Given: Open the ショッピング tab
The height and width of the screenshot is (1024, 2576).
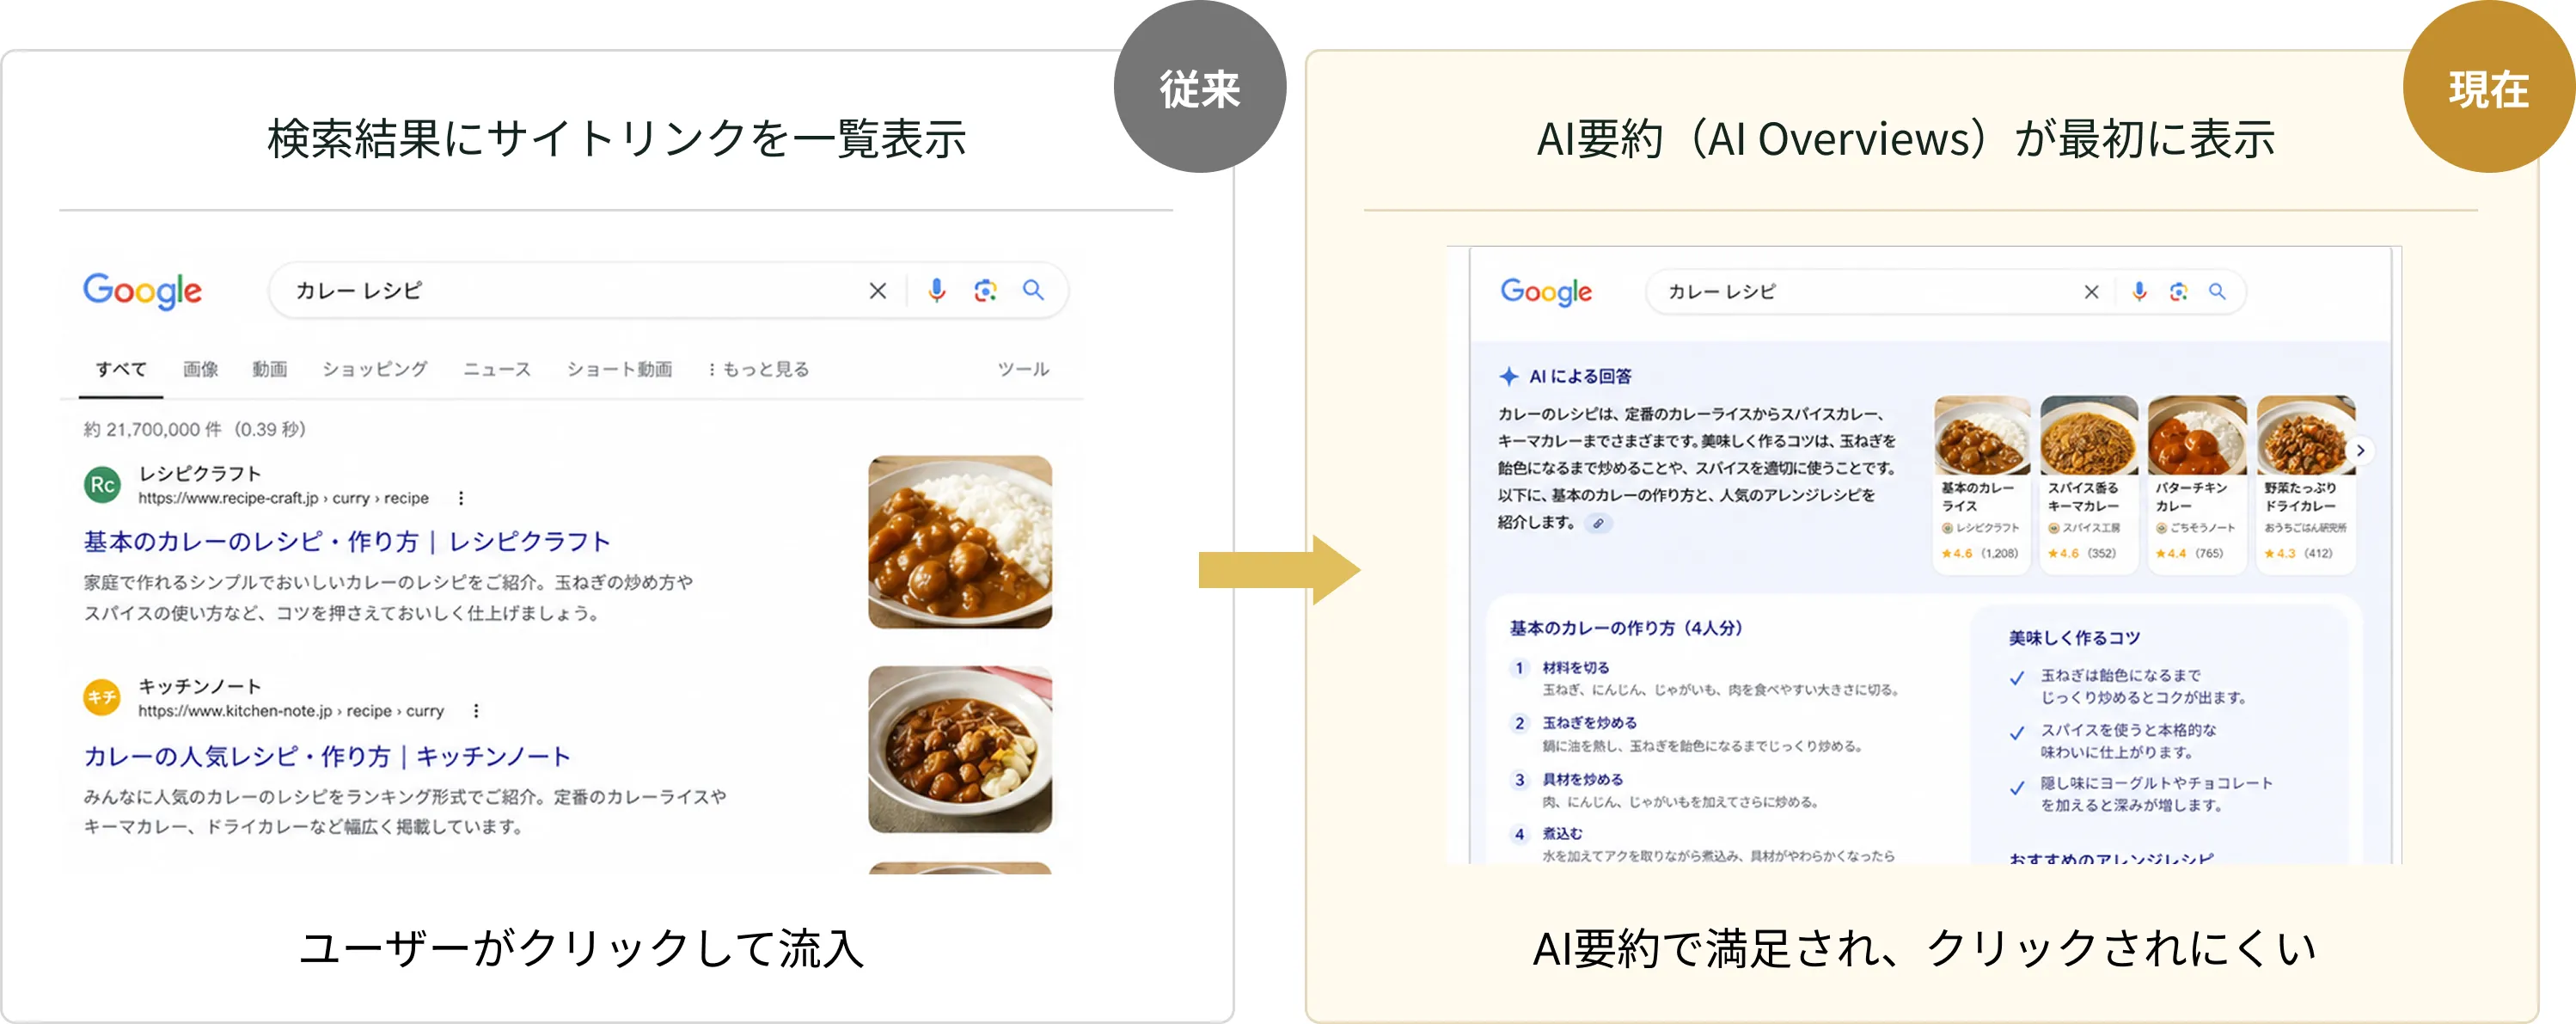Looking at the screenshot, I should [375, 369].
